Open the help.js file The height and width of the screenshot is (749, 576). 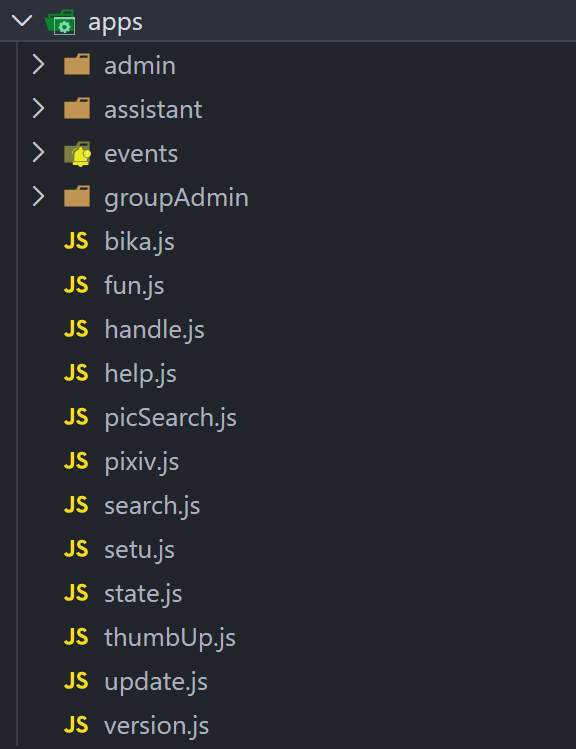pyautogui.click(x=140, y=374)
